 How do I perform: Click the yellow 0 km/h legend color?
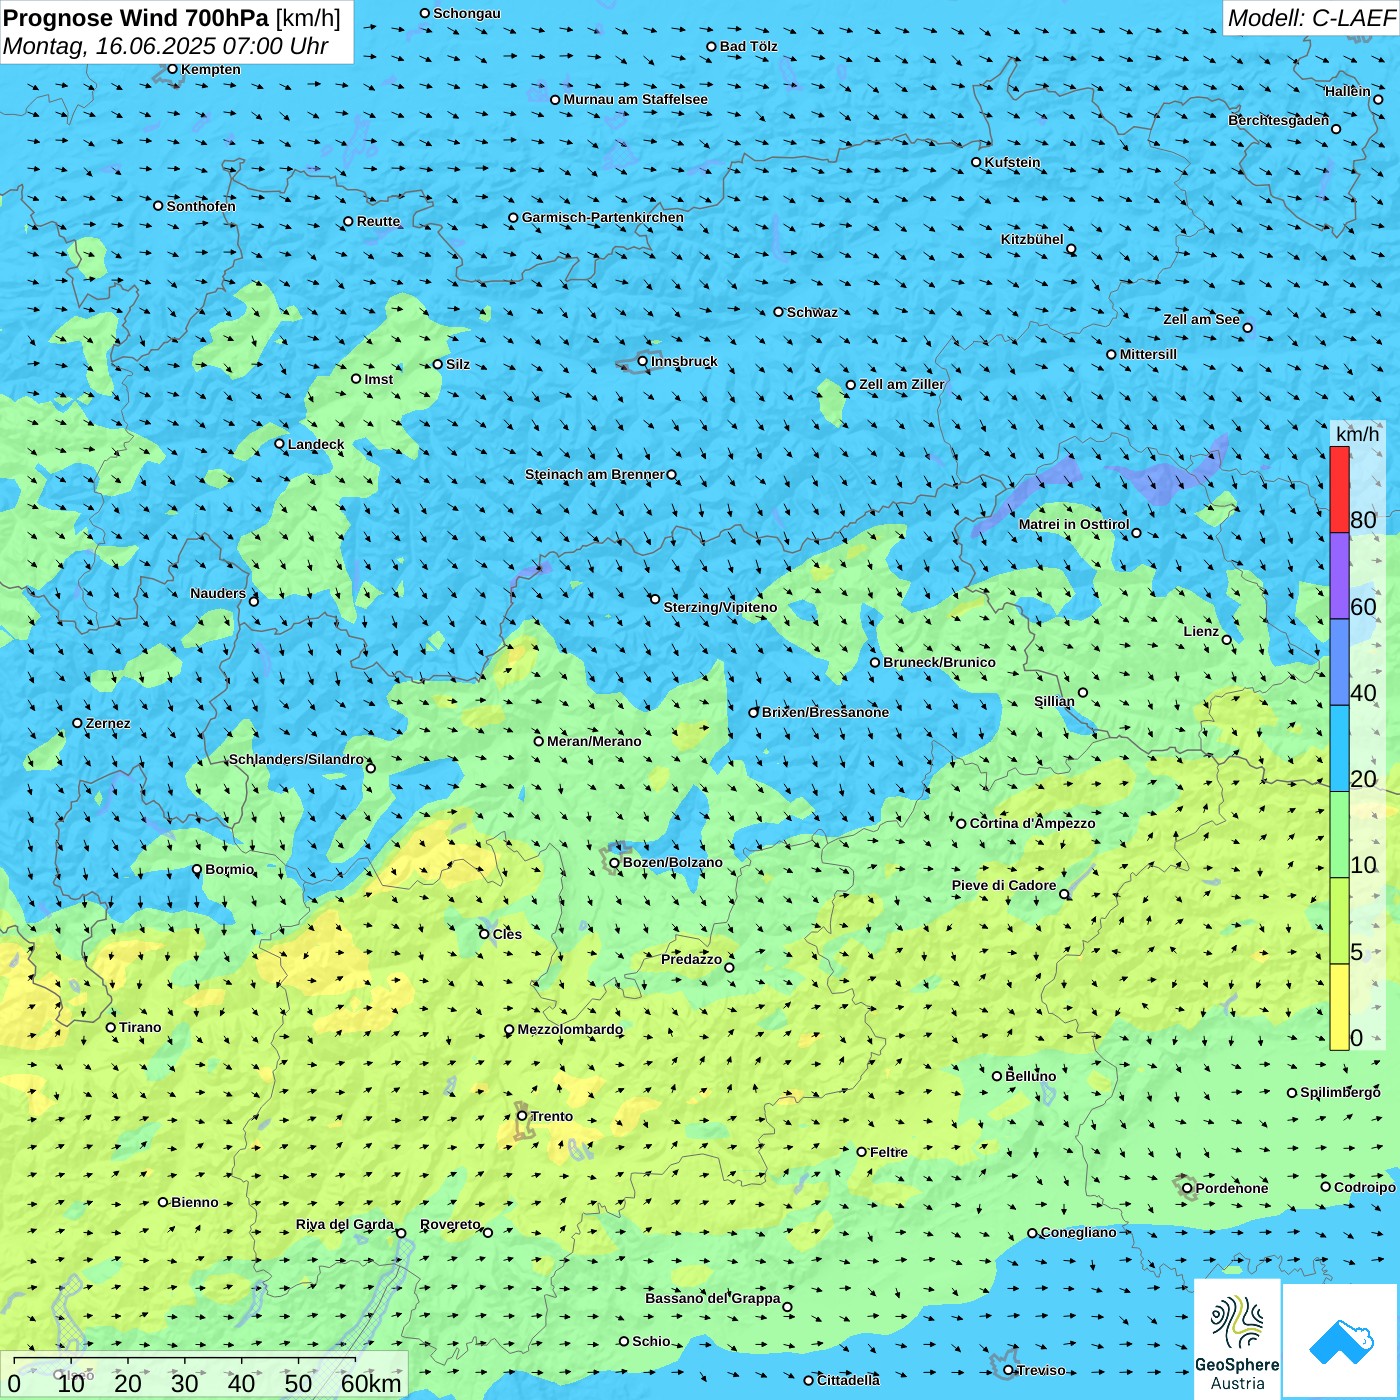tap(1339, 1007)
